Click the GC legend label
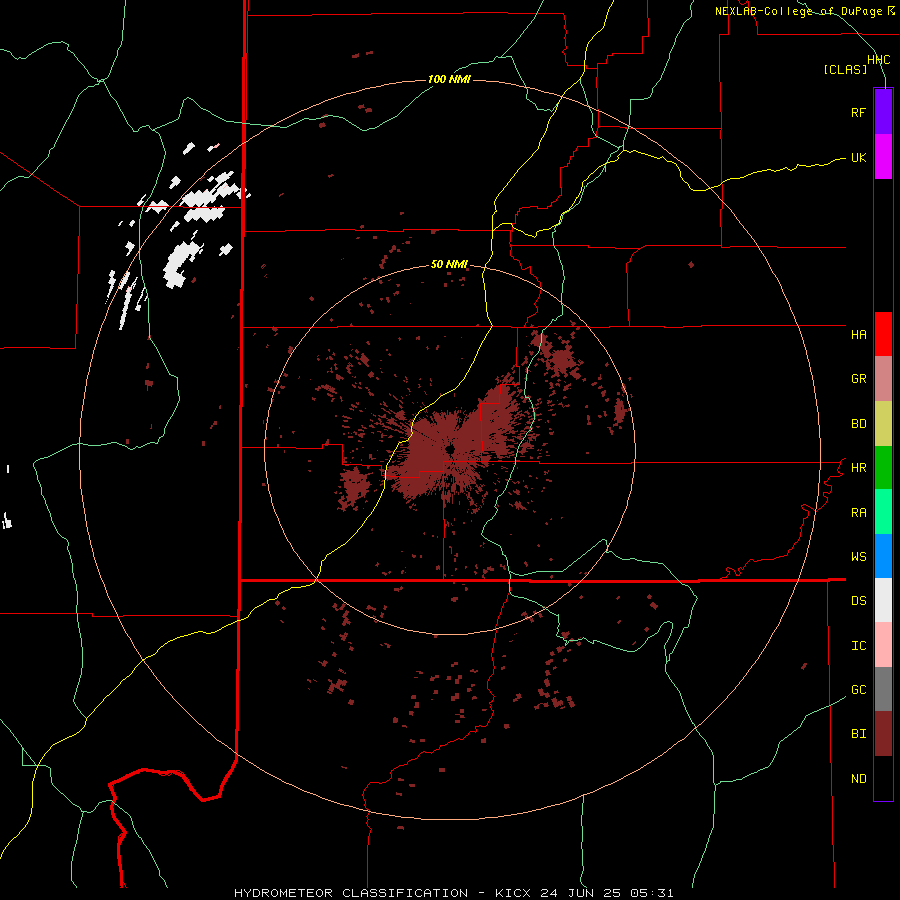The image size is (900, 900). (x=858, y=689)
